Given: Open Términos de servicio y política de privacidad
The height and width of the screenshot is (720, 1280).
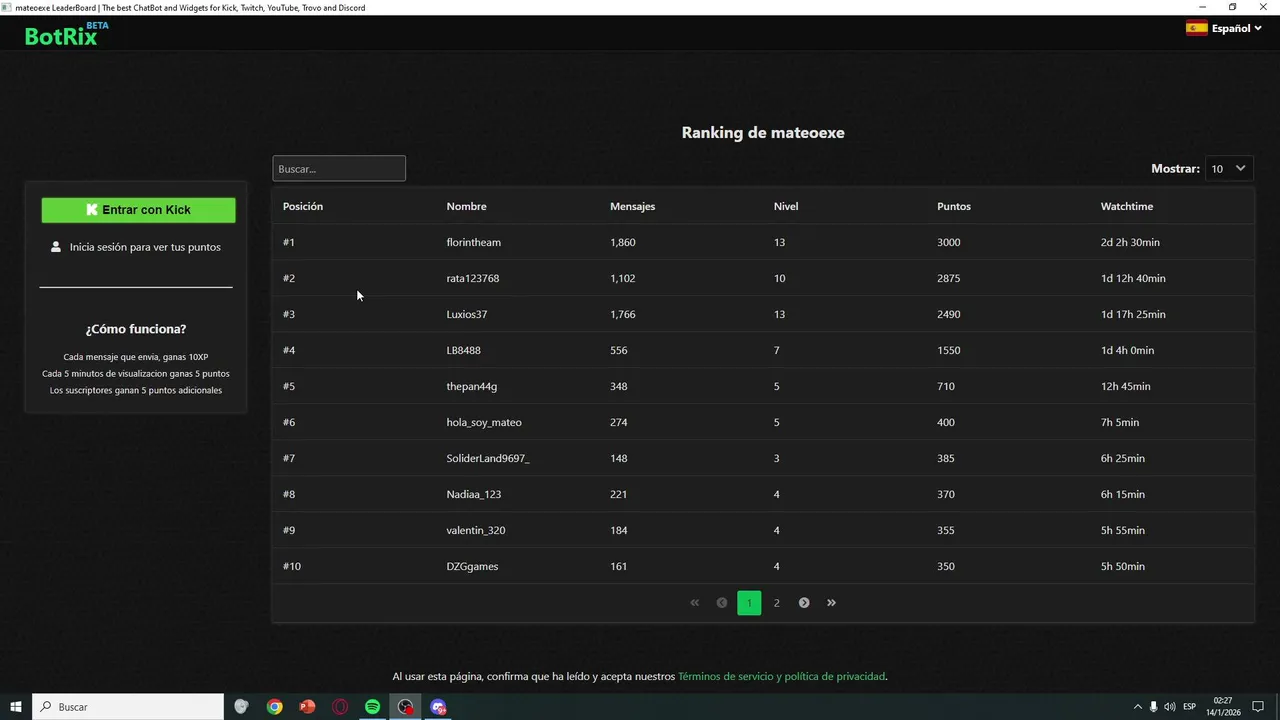Looking at the screenshot, I should (781, 677).
